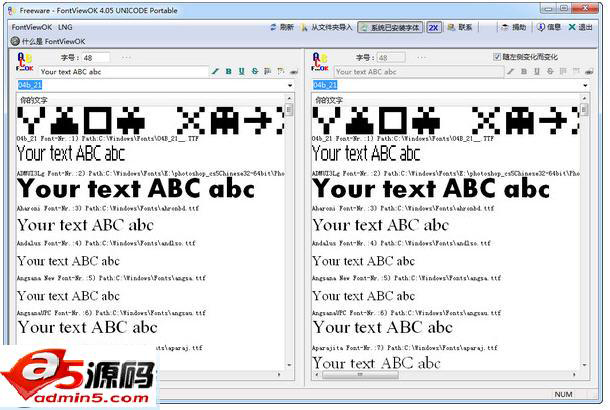Expand the left pane 04b_21 font dropdown
Viewport: 610px width, 410px height.
290,85
